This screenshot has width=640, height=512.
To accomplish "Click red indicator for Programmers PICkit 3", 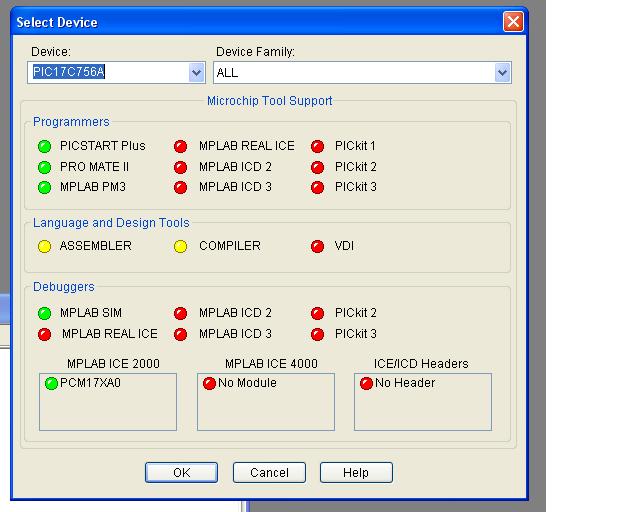I will 317,187.
